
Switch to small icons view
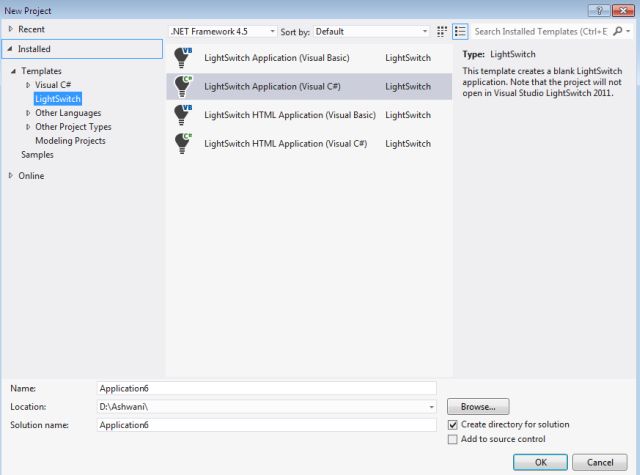click(442, 31)
